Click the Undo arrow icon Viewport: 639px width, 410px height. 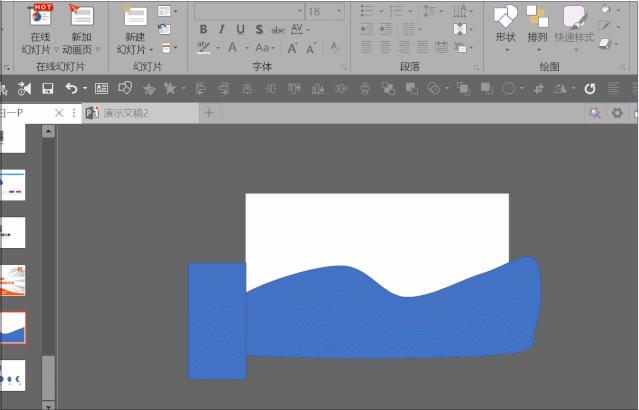(70, 88)
